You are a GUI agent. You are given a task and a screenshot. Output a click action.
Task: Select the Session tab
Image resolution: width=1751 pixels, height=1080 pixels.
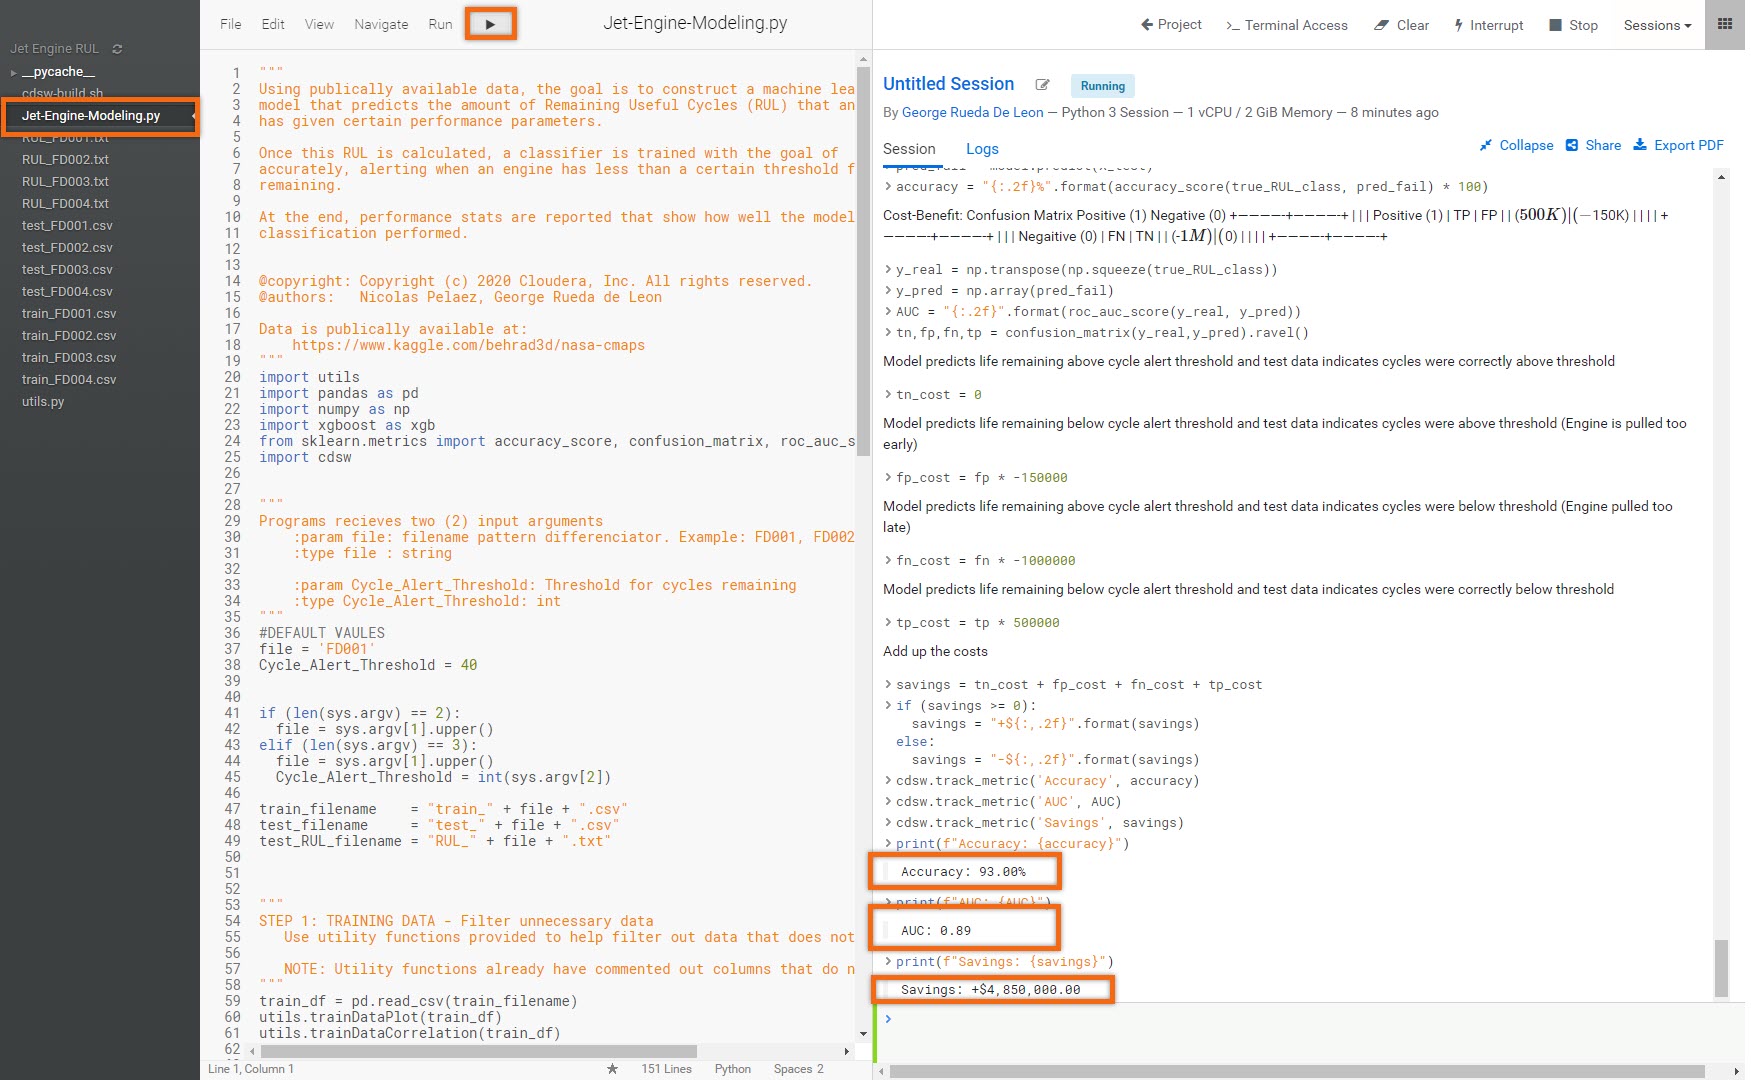pyautogui.click(x=909, y=149)
